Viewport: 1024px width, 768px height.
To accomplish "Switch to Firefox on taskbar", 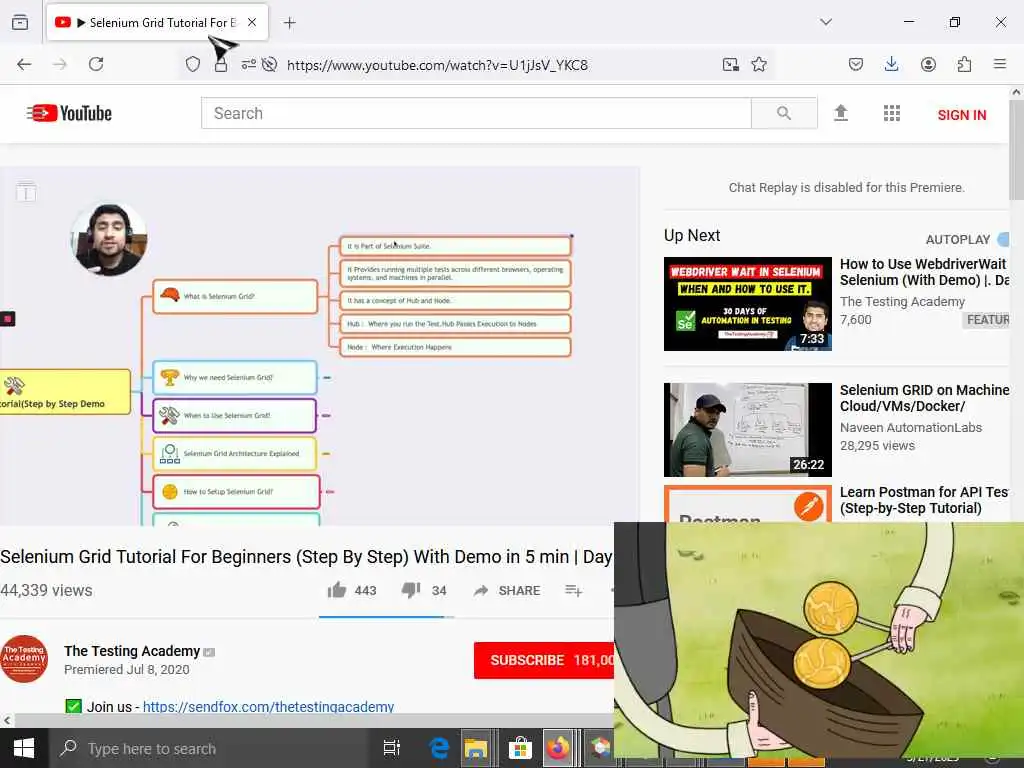I will click(x=557, y=748).
